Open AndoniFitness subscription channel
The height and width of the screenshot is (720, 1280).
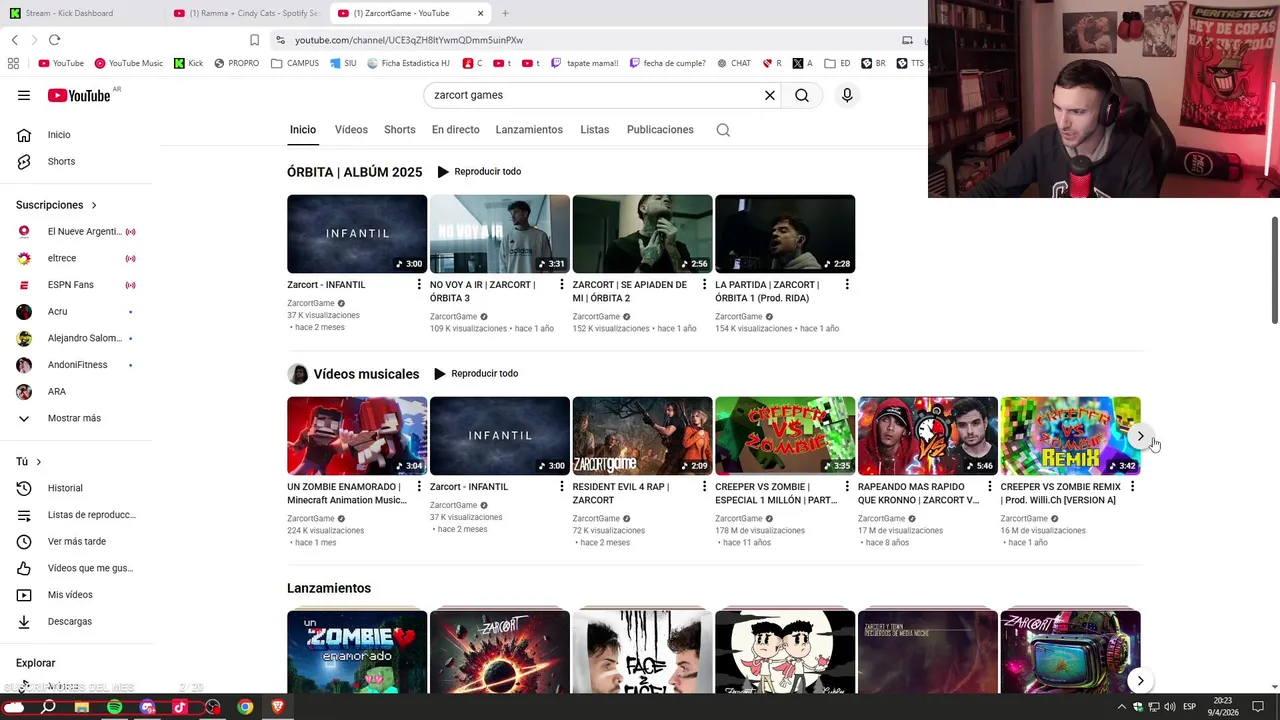(76, 365)
